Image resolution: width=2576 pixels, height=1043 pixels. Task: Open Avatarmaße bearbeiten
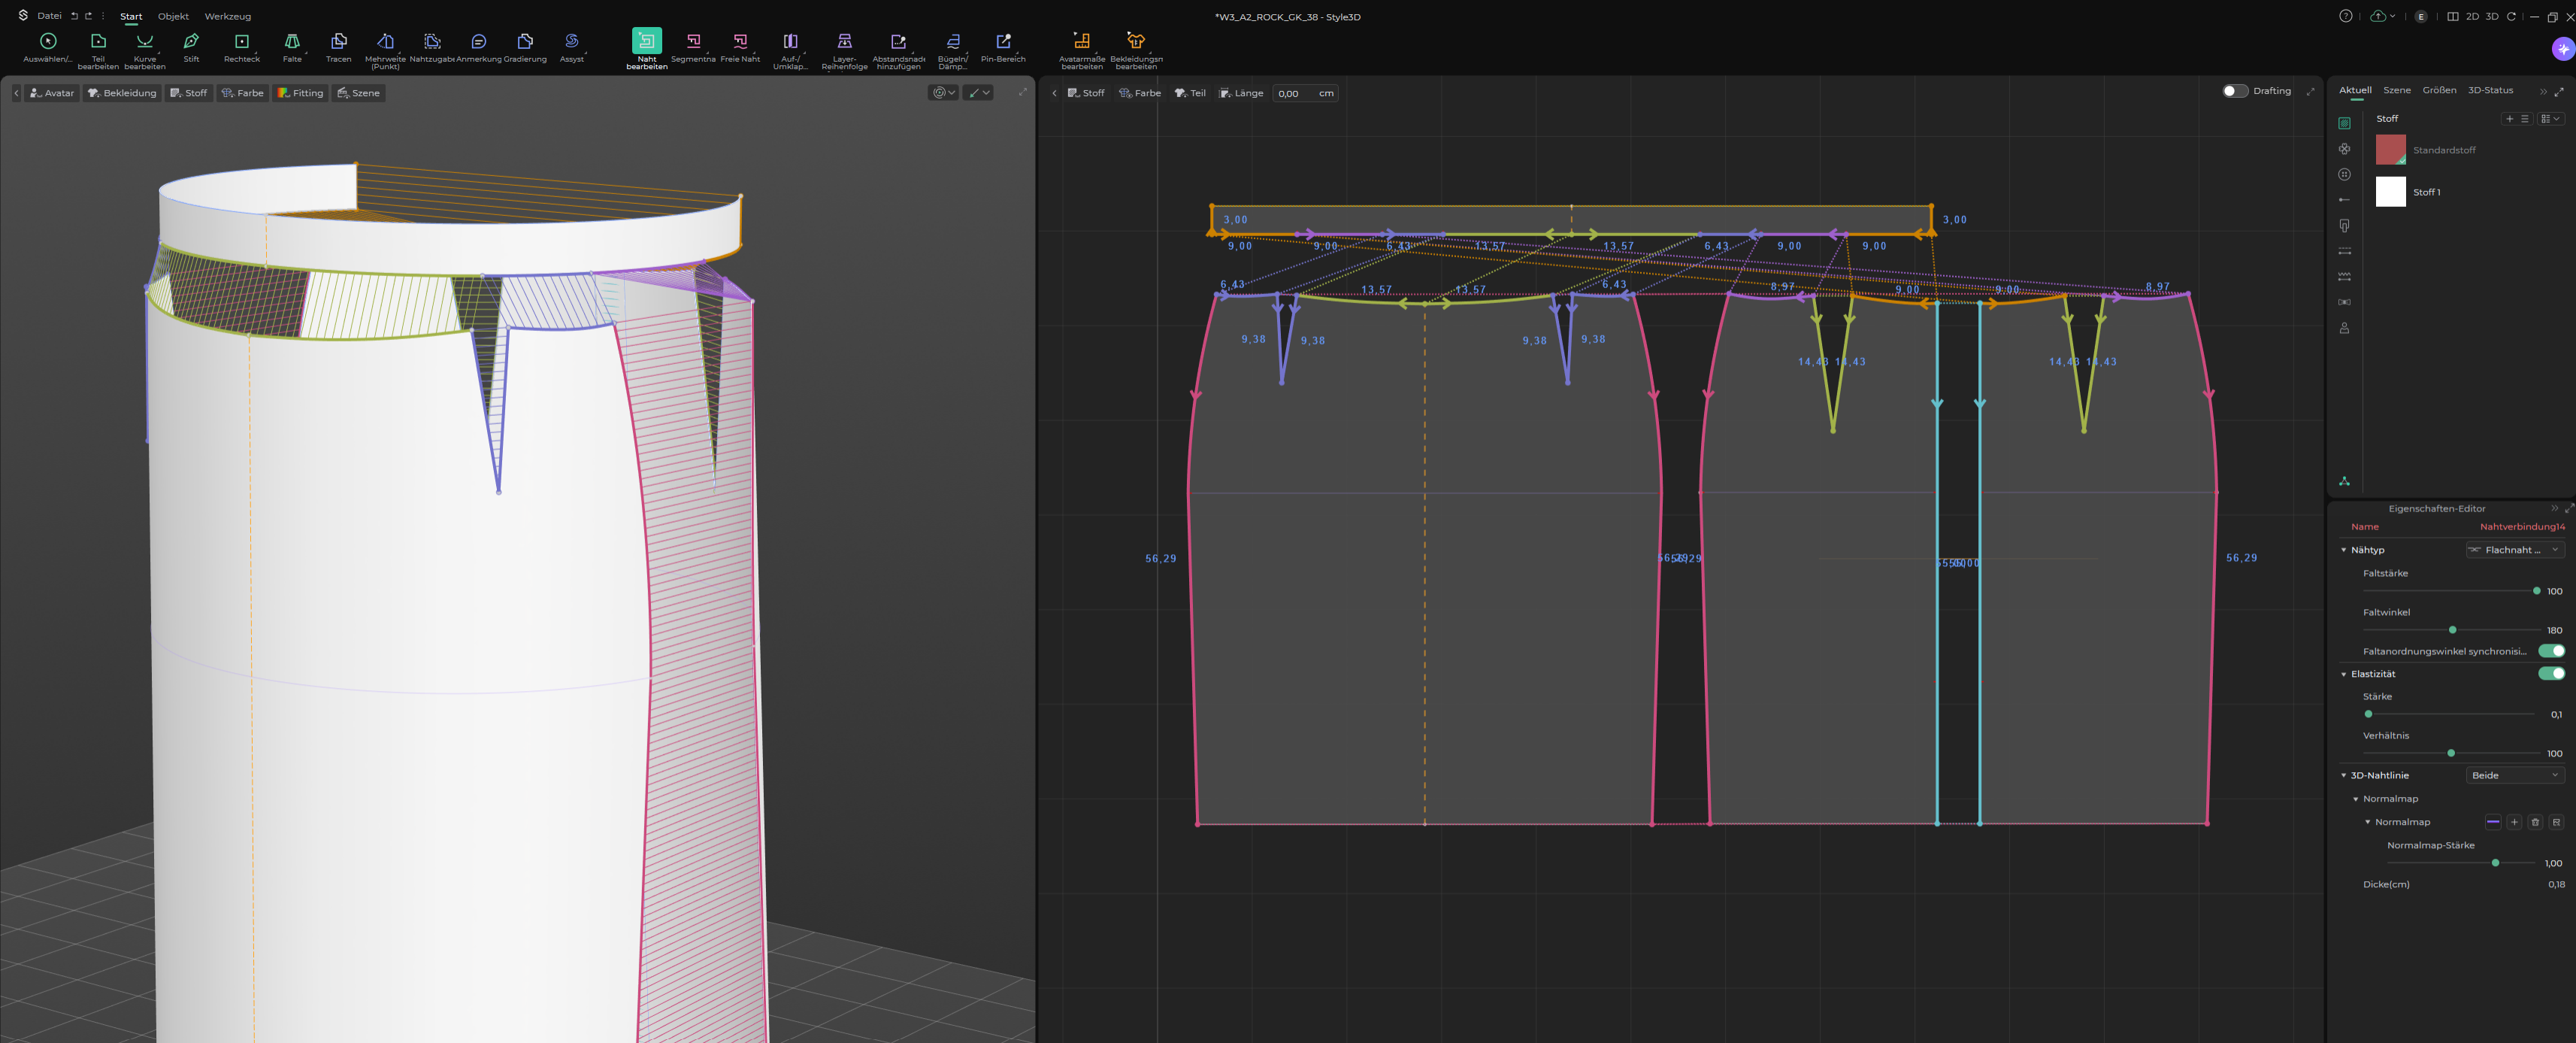(1081, 49)
